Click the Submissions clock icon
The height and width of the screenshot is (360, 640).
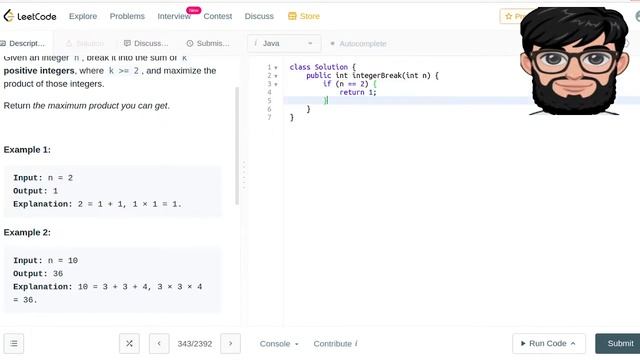[190, 43]
